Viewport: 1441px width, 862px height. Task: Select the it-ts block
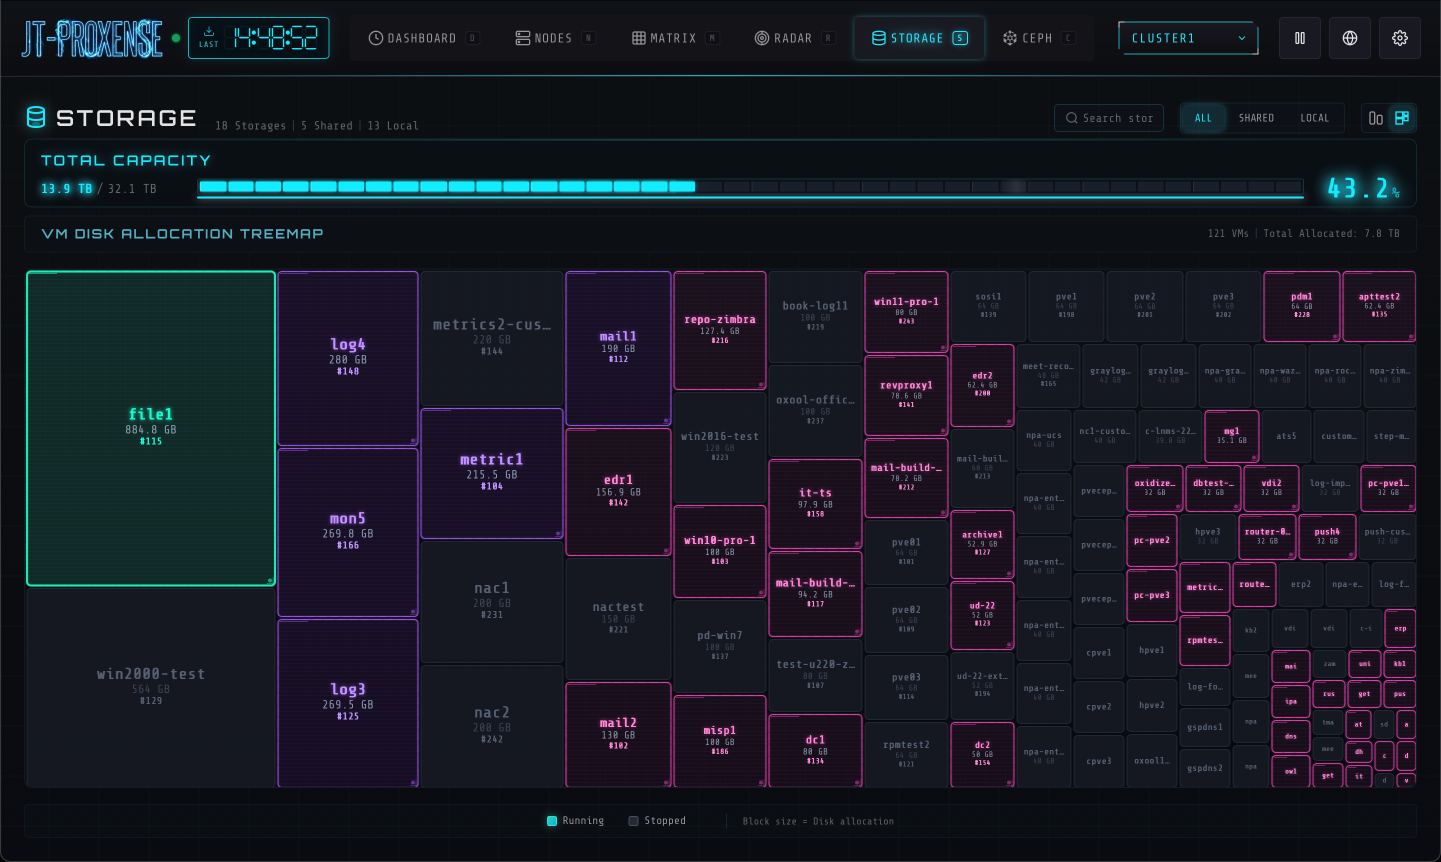point(815,503)
